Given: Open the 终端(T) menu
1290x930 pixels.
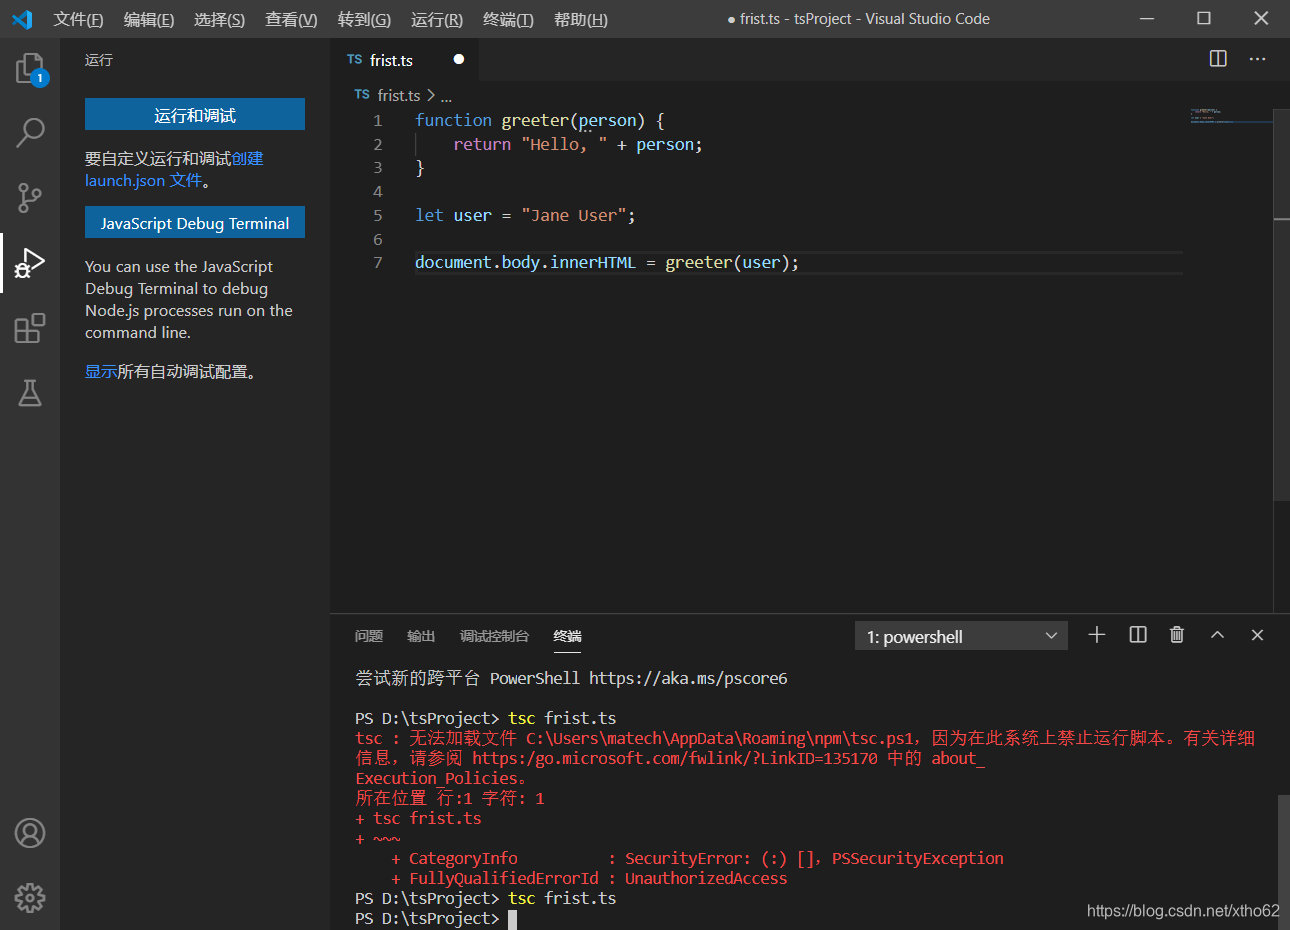Looking at the screenshot, I should coord(508,19).
